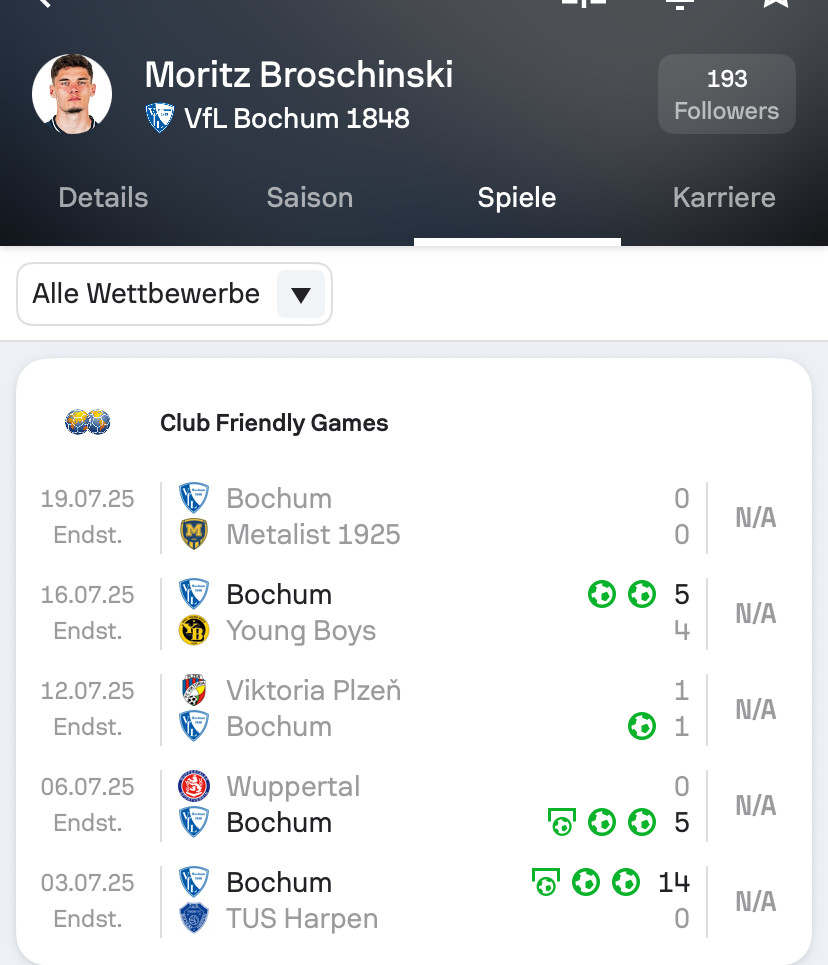
Task: Open Moritz Broschinski's profile photo
Action: 72,95
